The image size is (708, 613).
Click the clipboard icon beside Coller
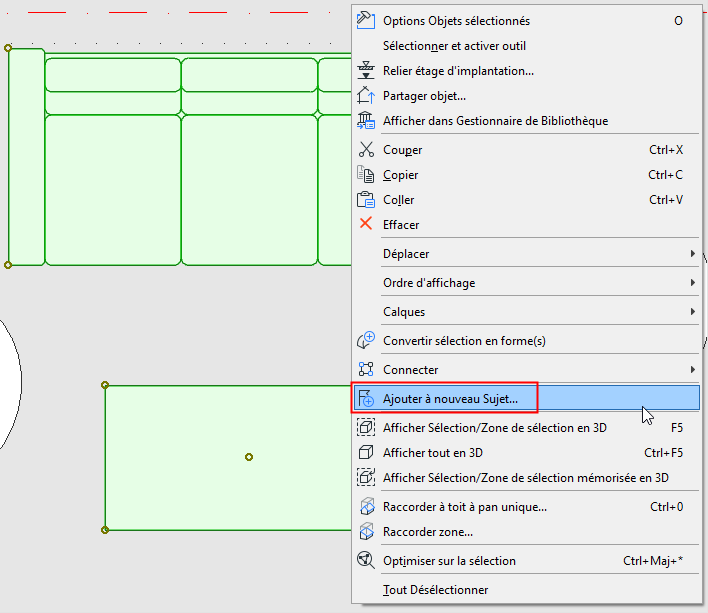click(x=366, y=200)
